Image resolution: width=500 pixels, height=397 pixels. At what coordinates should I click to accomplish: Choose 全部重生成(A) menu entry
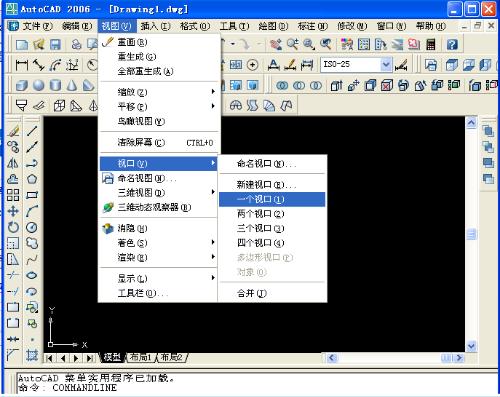(x=160, y=71)
